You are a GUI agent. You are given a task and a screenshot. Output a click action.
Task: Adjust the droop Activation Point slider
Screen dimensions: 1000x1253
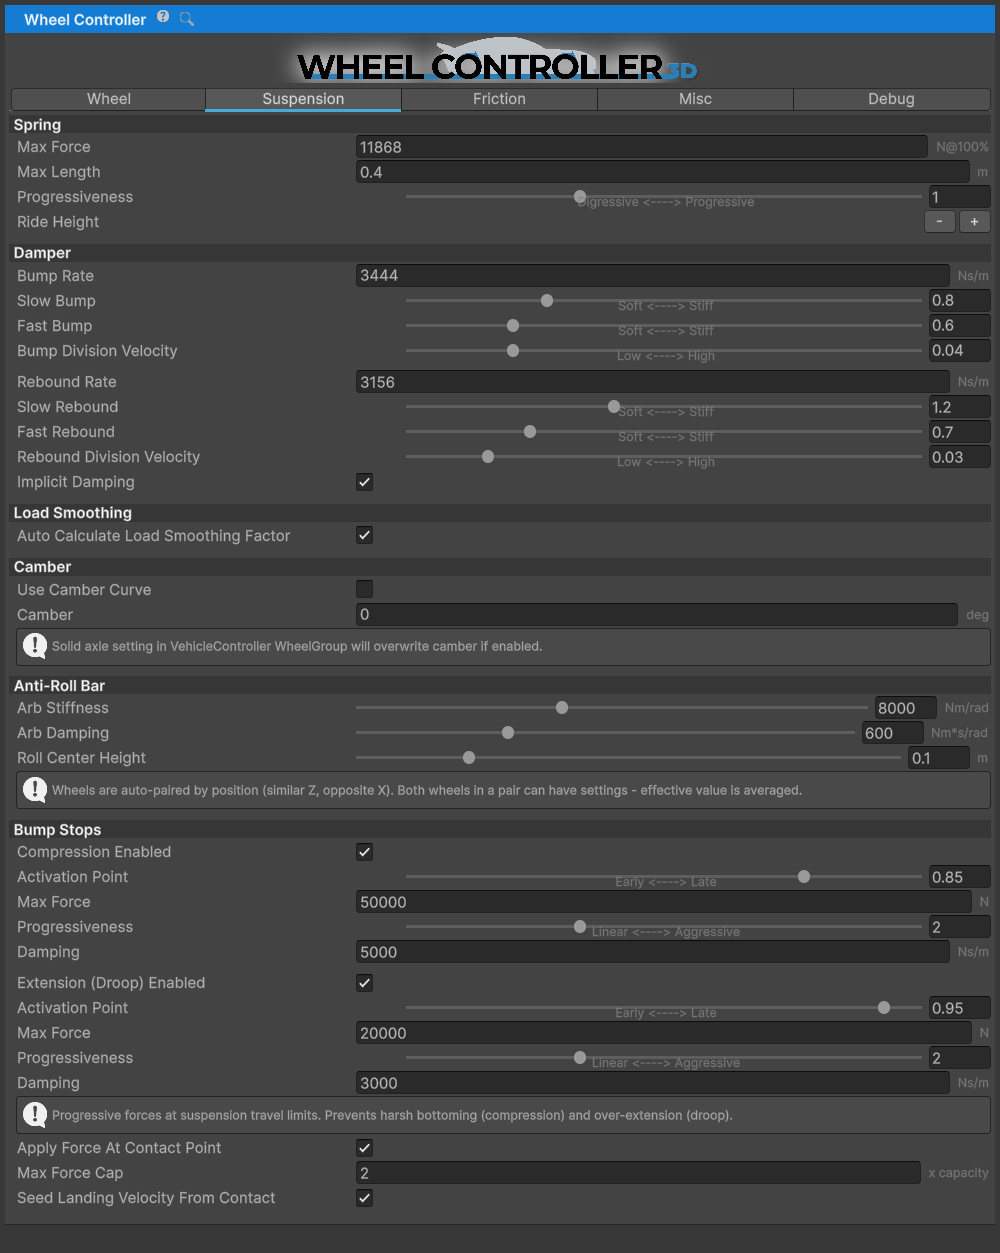pyautogui.click(x=664, y=1007)
